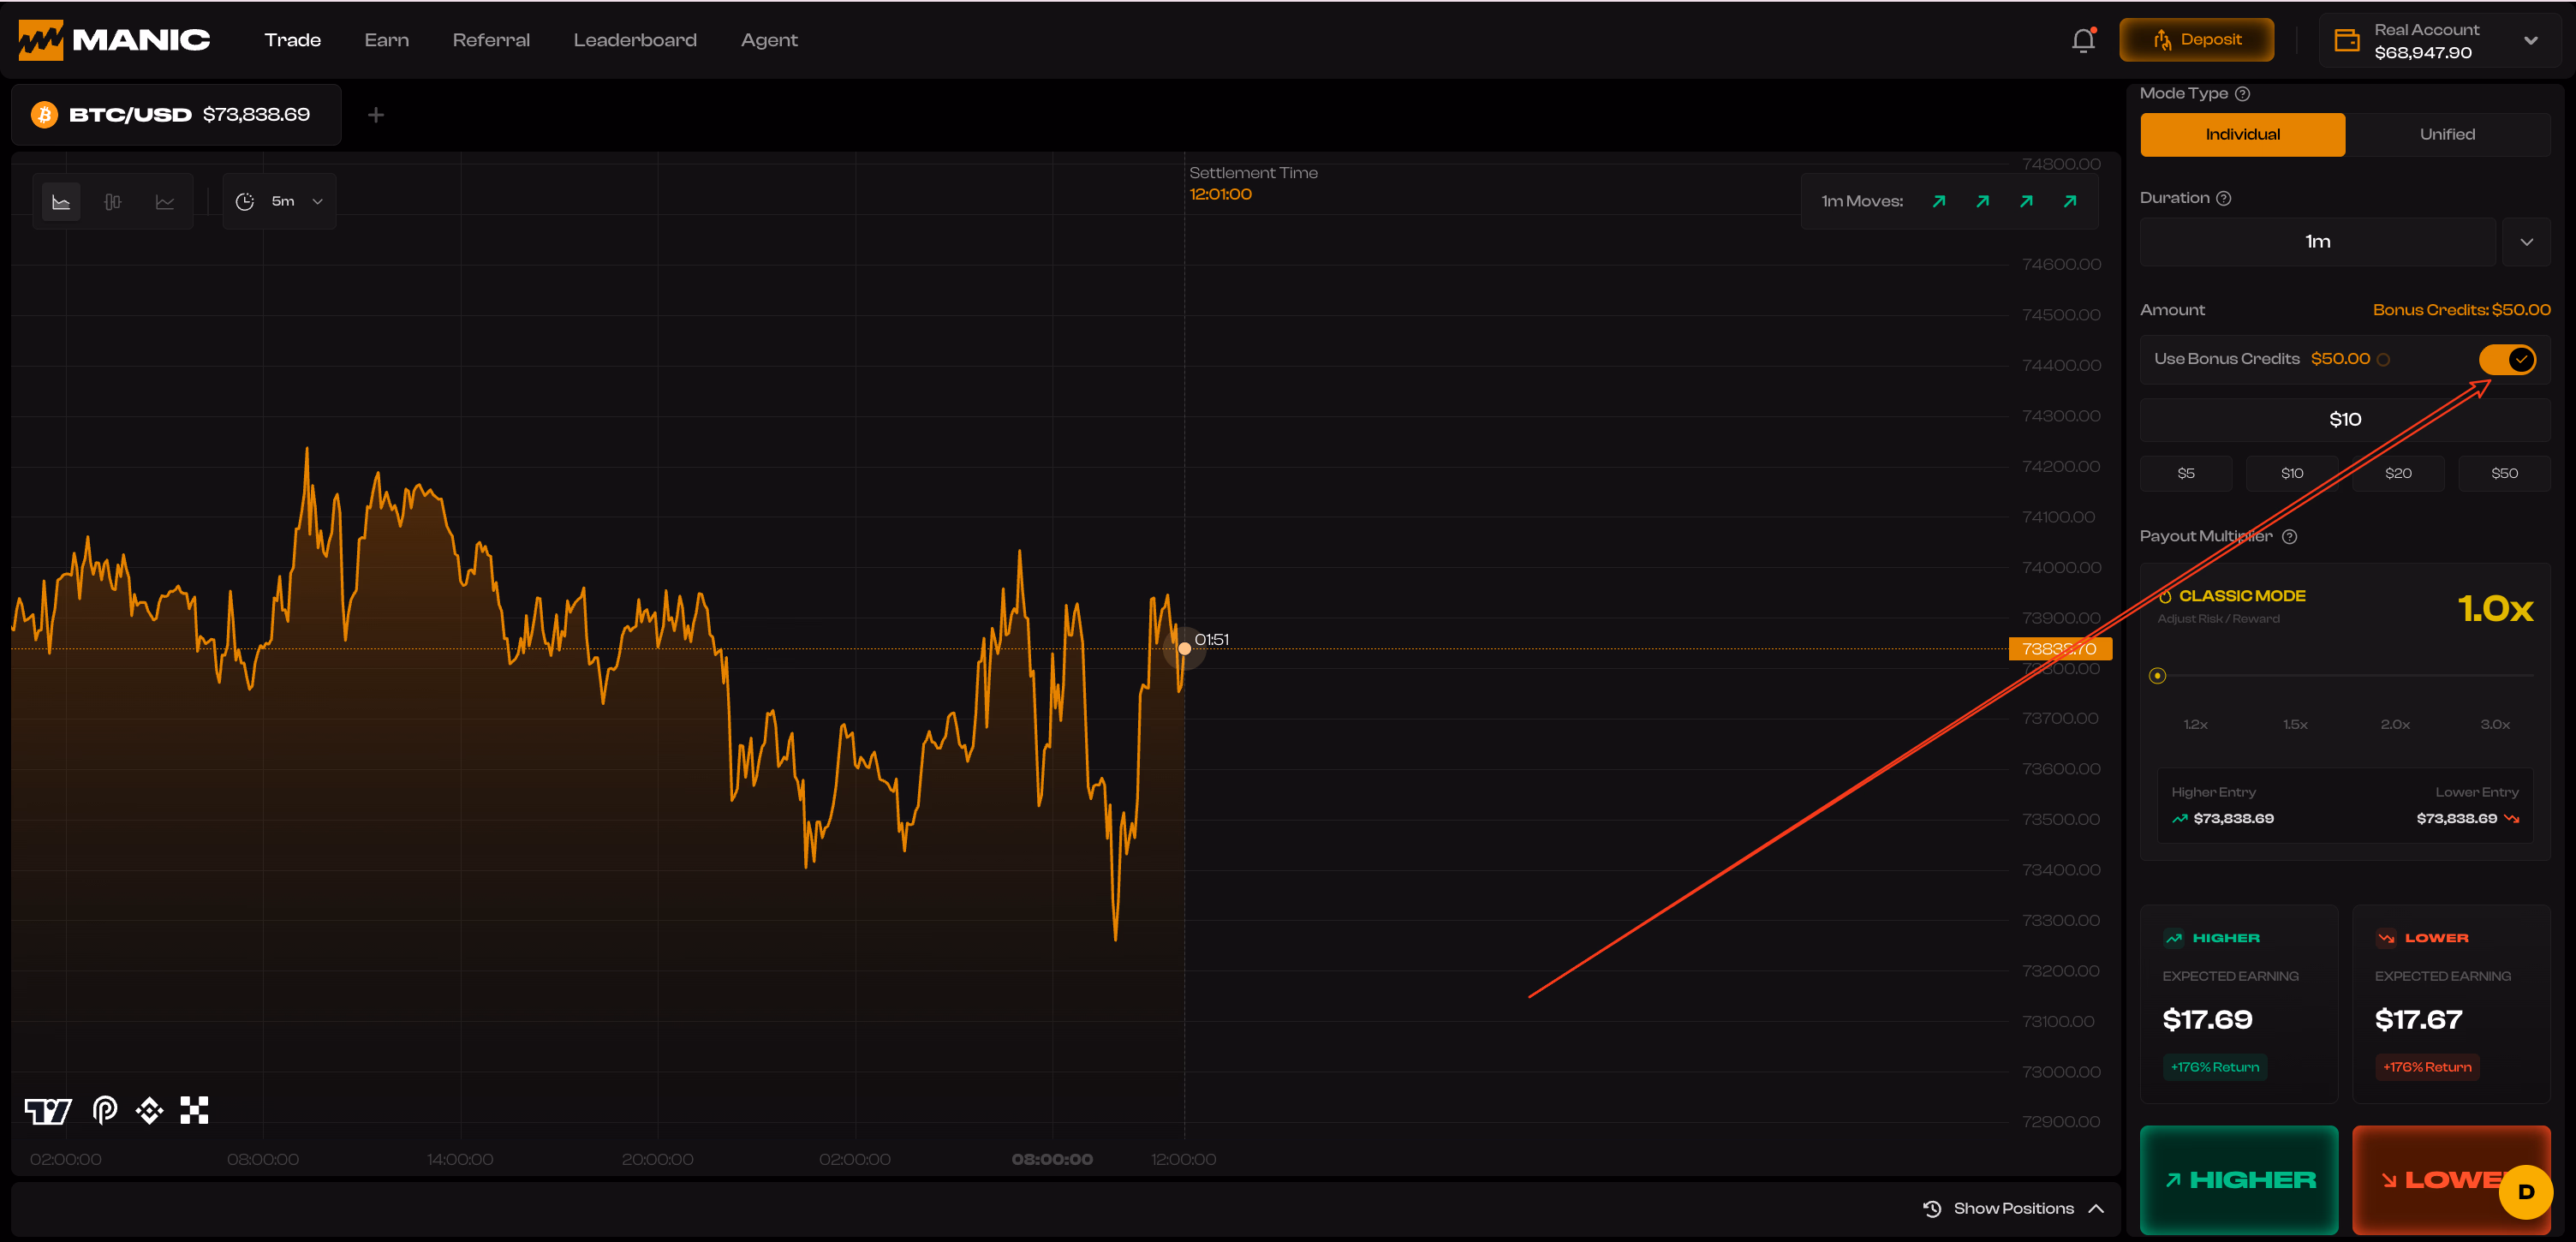Choose the $20 amount preset
This screenshot has height=1242, width=2576.
coord(2398,474)
